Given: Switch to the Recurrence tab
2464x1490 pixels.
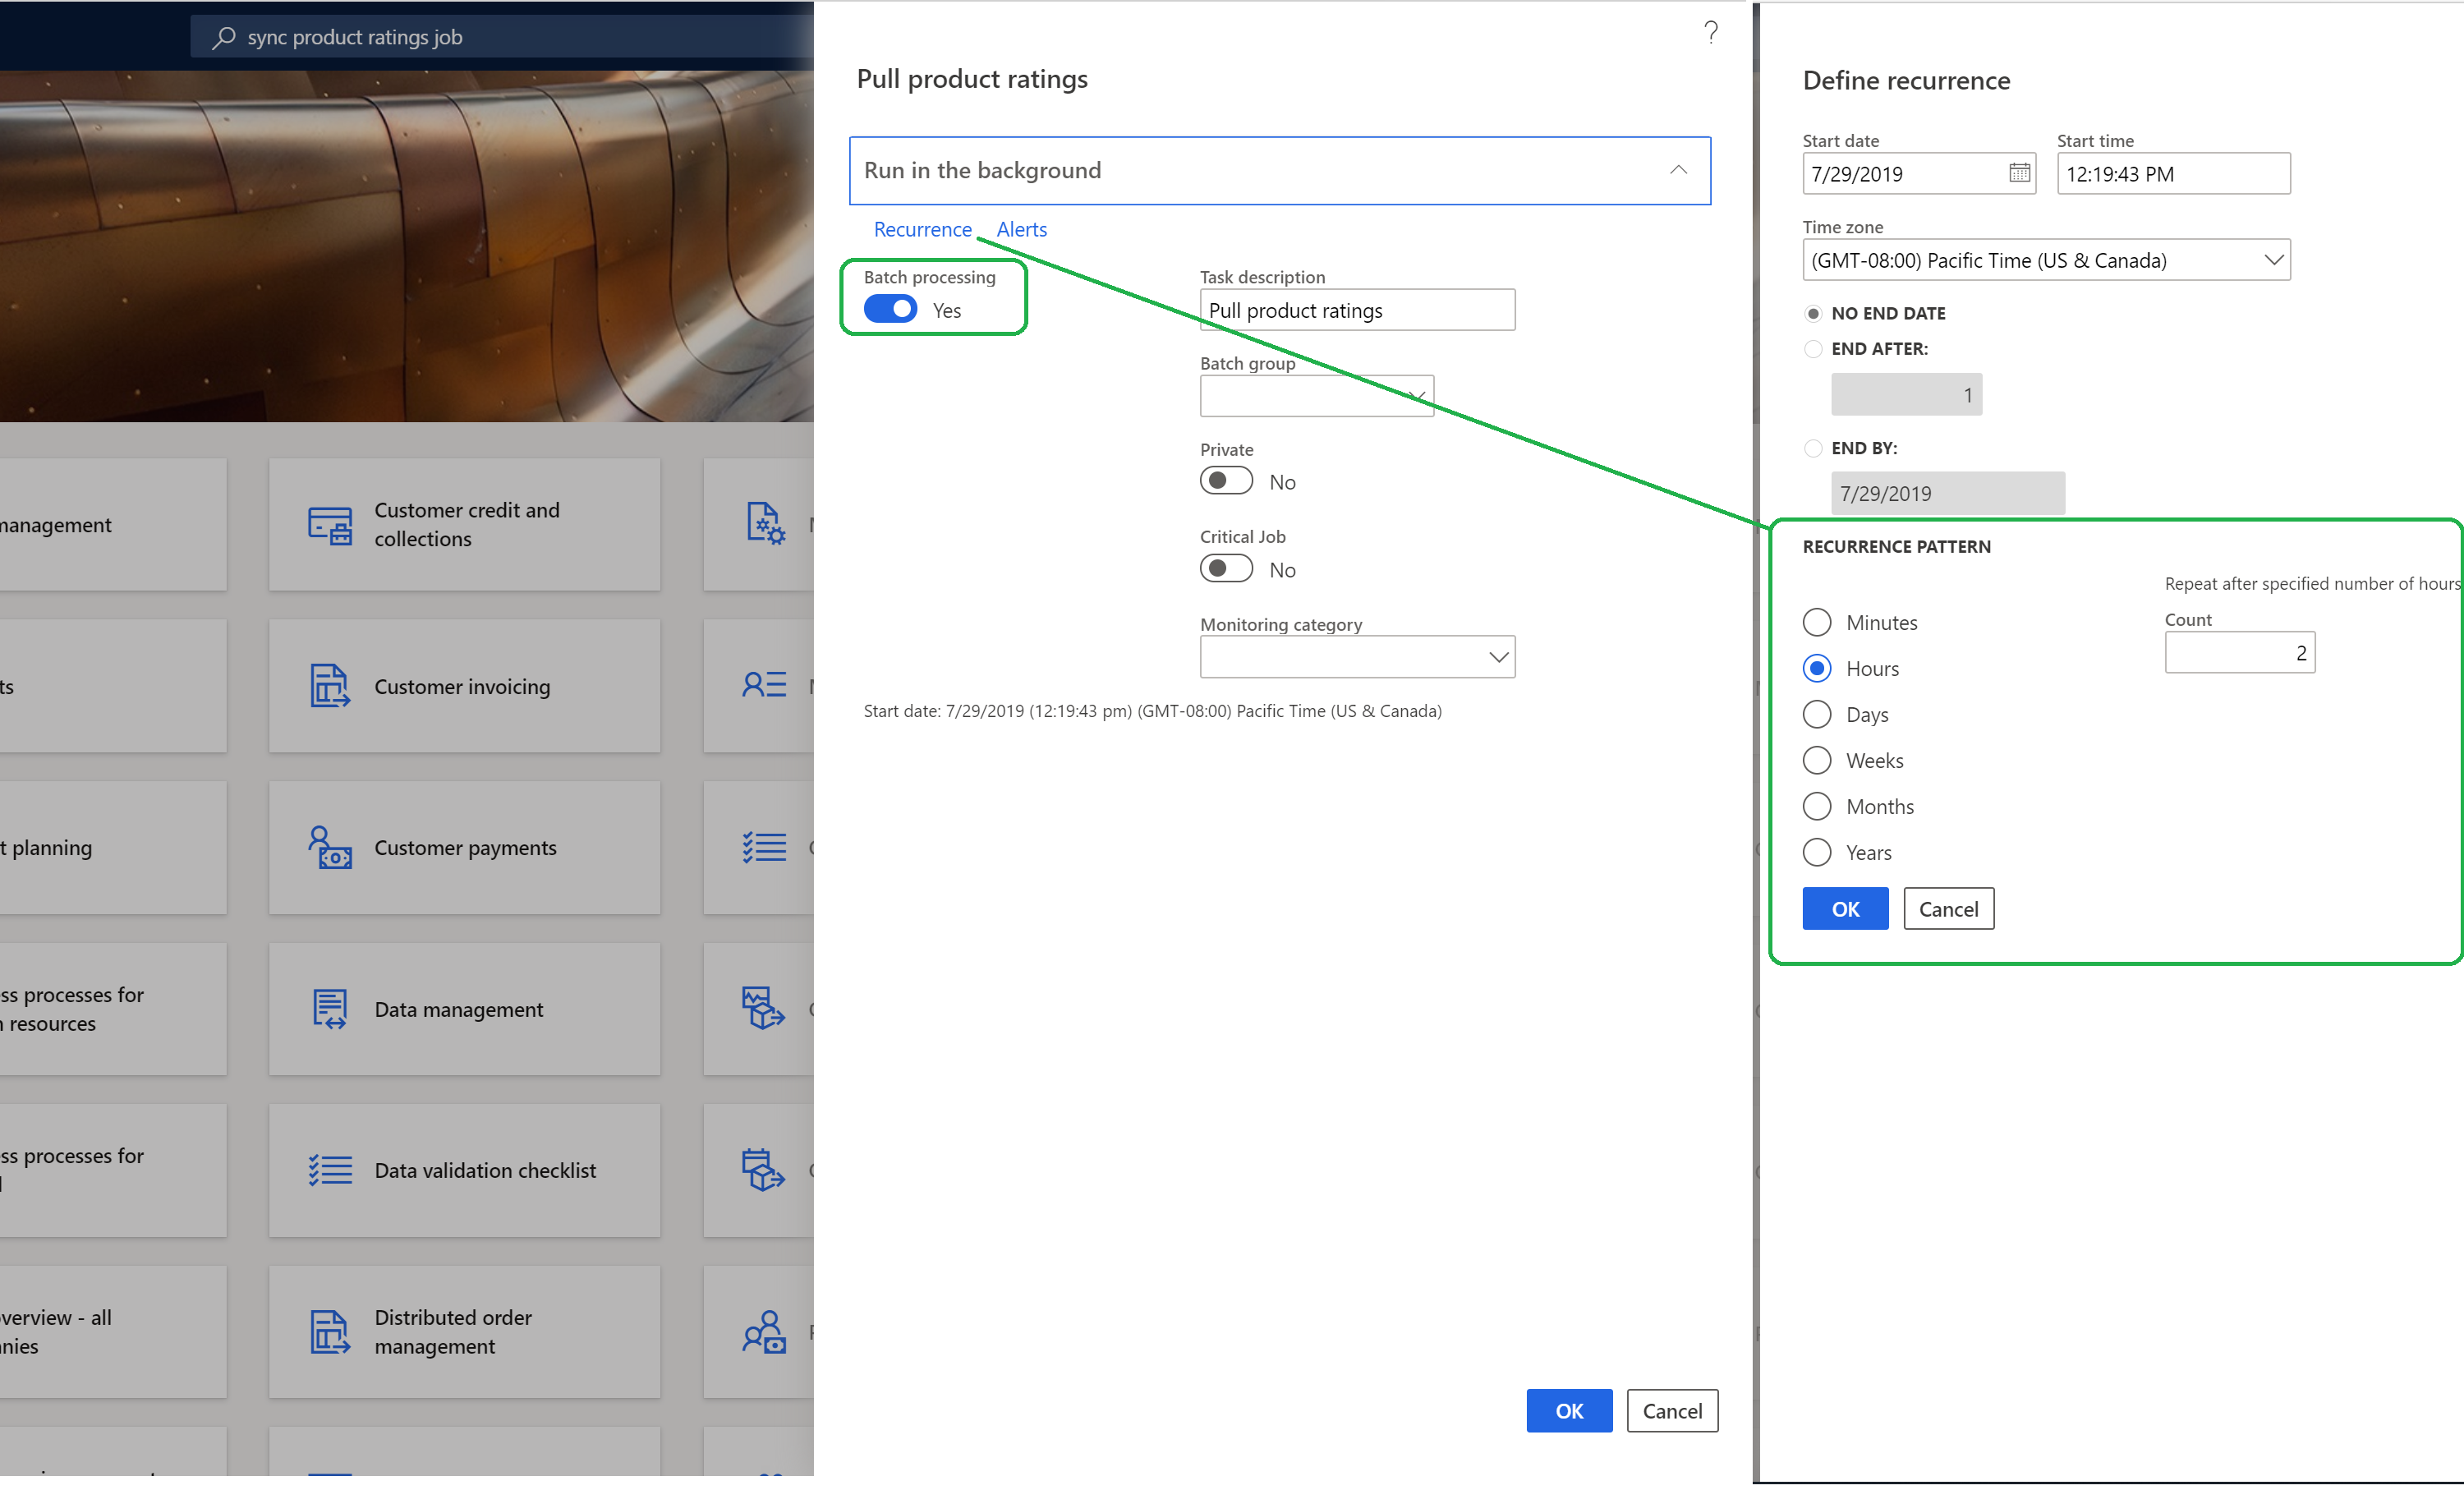Looking at the screenshot, I should pos(922,228).
